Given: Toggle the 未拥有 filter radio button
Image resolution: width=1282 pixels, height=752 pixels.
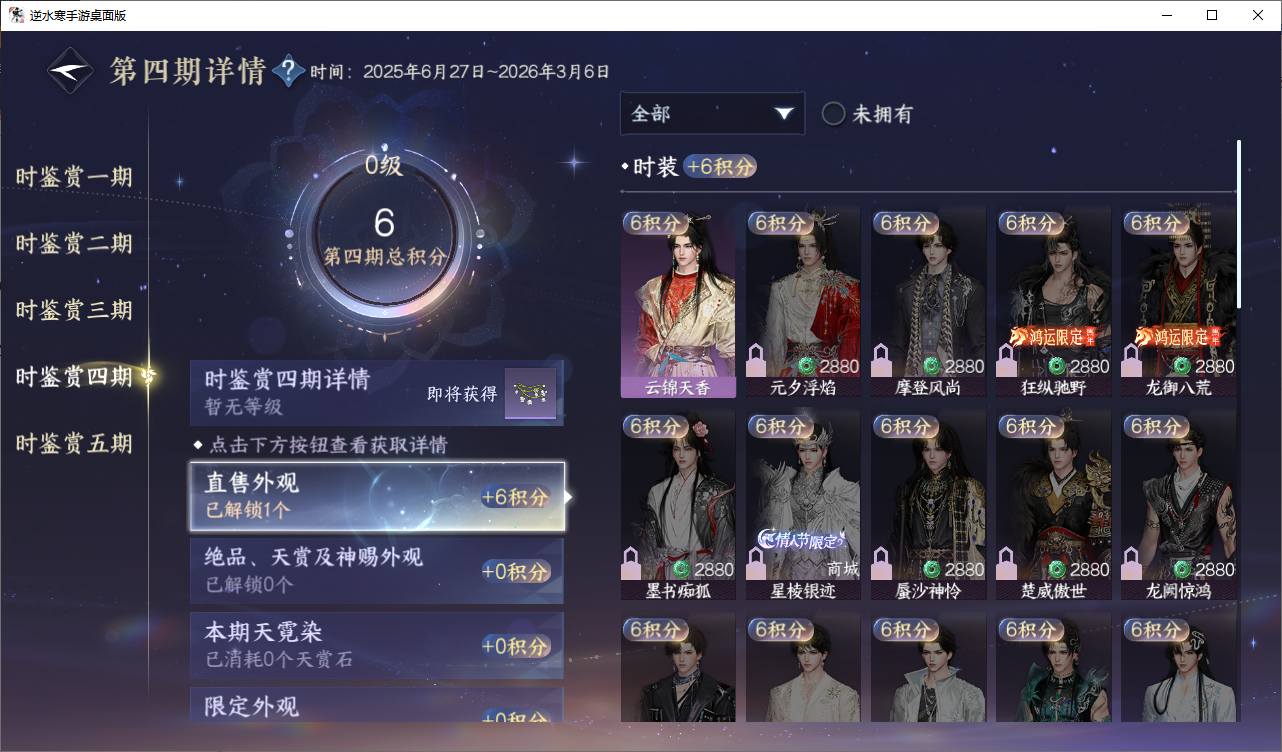Looking at the screenshot, I should (833, 114).
